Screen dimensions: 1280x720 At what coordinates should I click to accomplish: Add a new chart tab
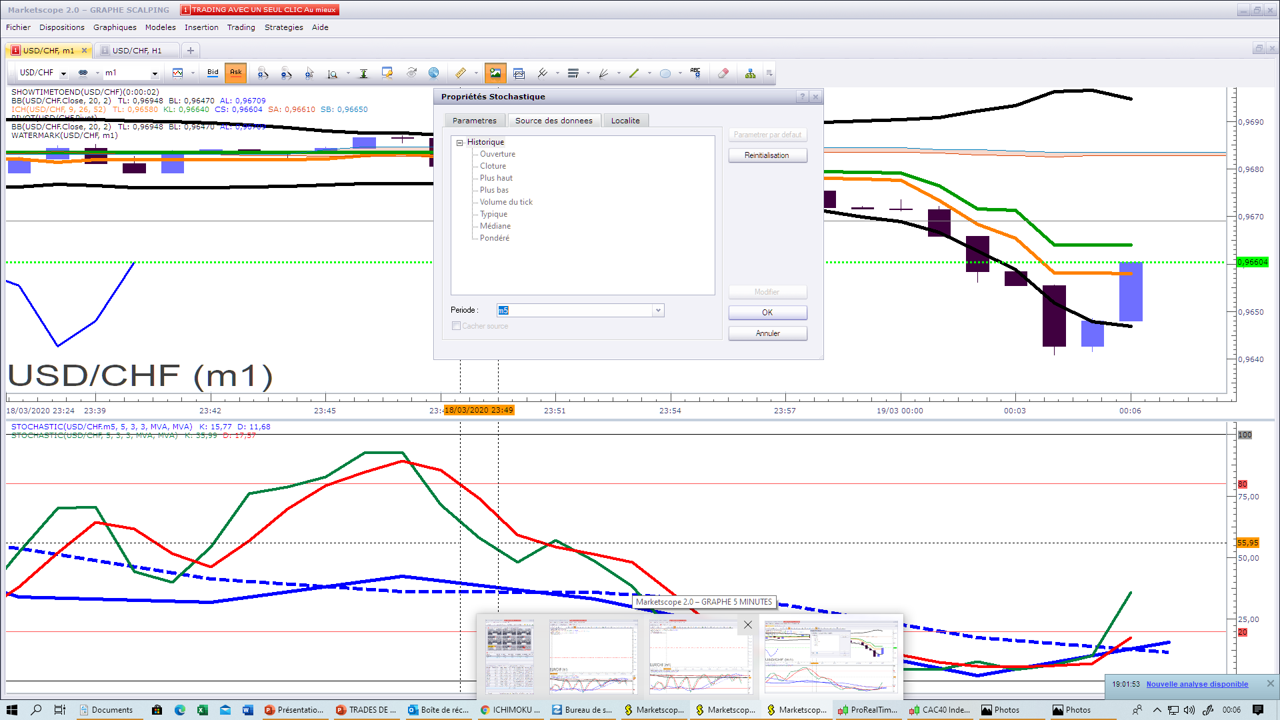tap(190, 50)
